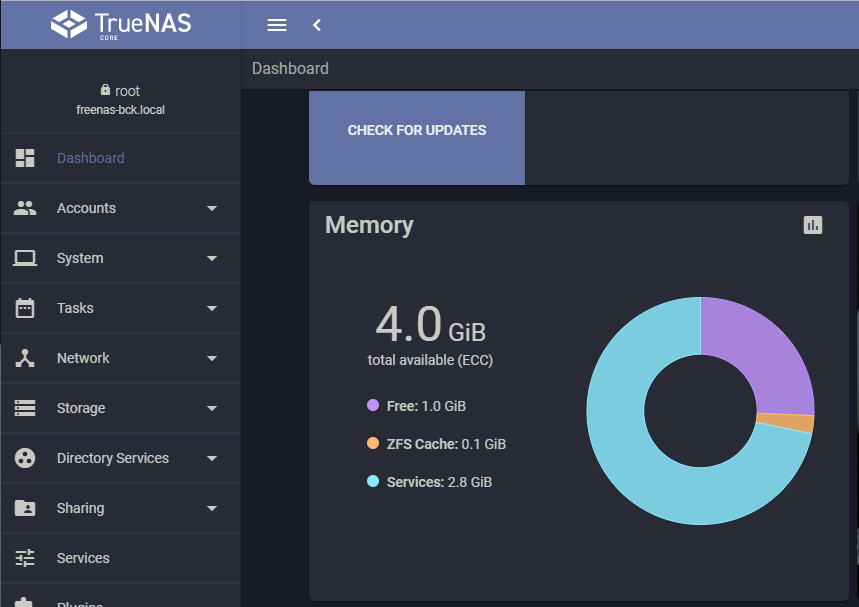Screen dimensions: 859x607
Task: Click the lock icon beside root
Action: 105,90
